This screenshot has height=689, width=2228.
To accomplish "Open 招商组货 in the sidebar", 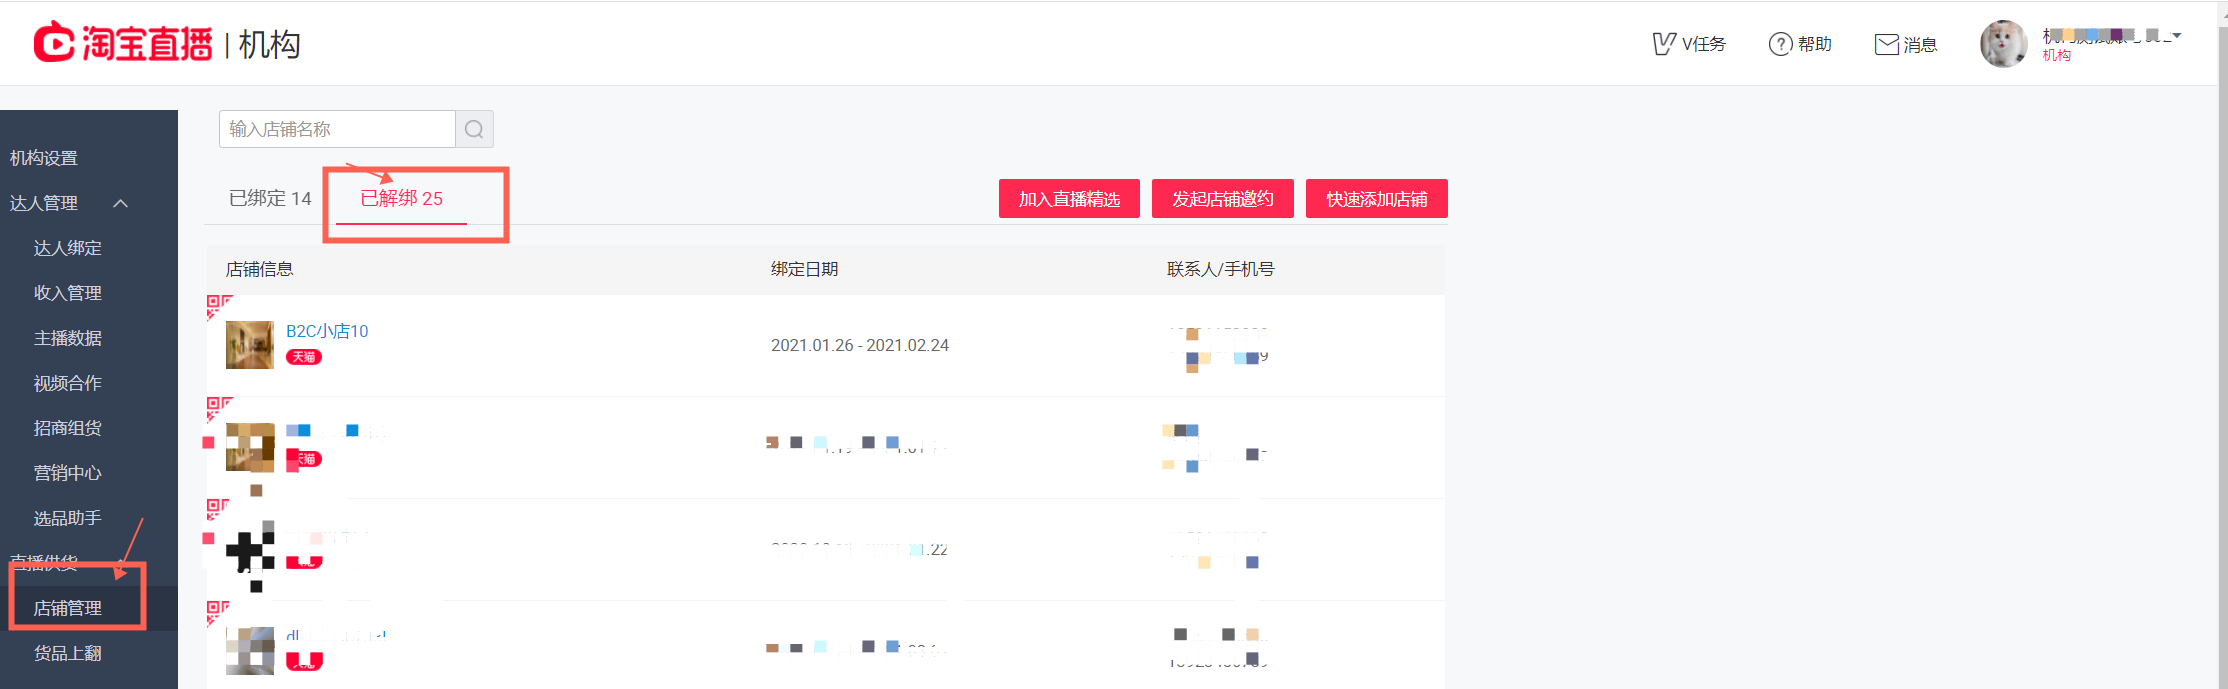I will pos(68,428).
